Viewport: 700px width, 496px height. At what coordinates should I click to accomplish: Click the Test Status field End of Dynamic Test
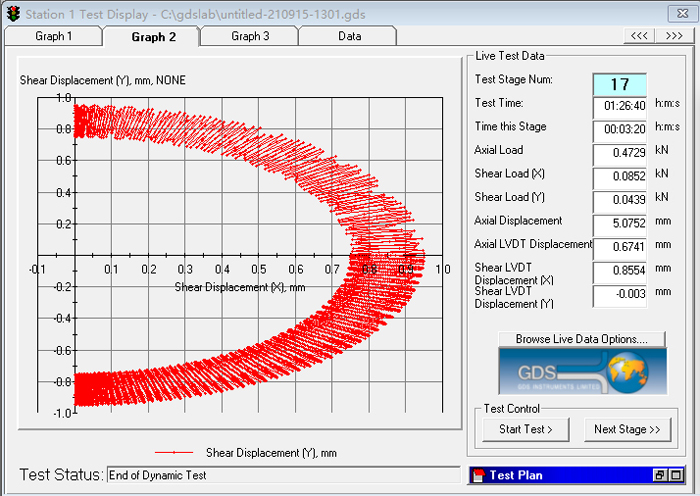283,475
